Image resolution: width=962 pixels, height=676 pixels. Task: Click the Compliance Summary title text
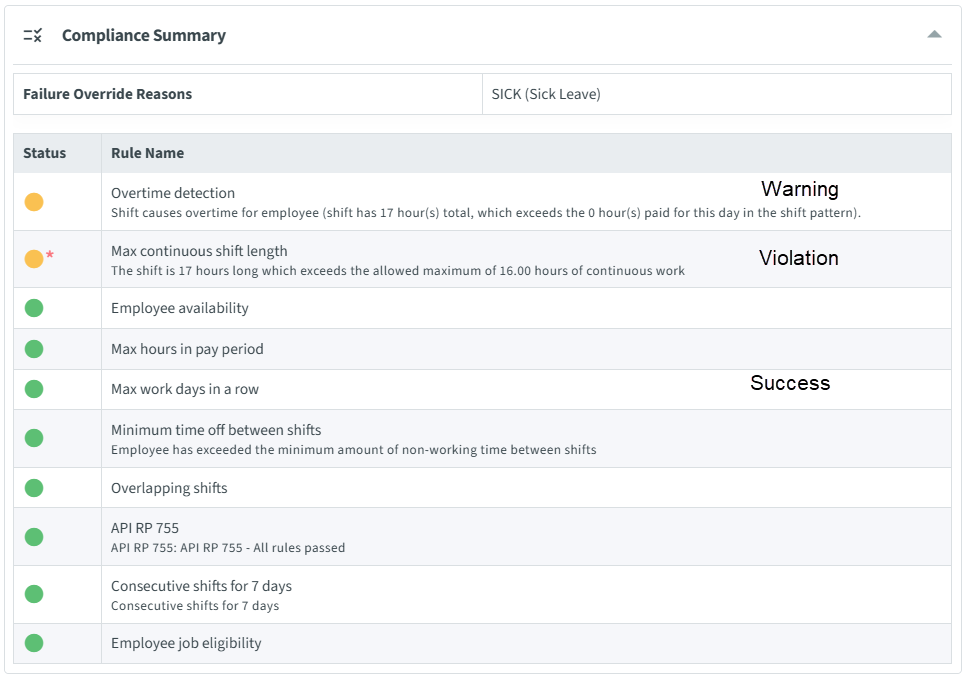coord(144,35)
